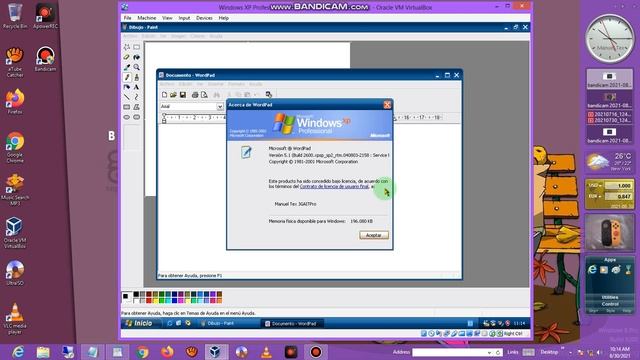Click Firefox icon on host taskbar
This screenshot has height=360, width=640.
pos(167,352)
